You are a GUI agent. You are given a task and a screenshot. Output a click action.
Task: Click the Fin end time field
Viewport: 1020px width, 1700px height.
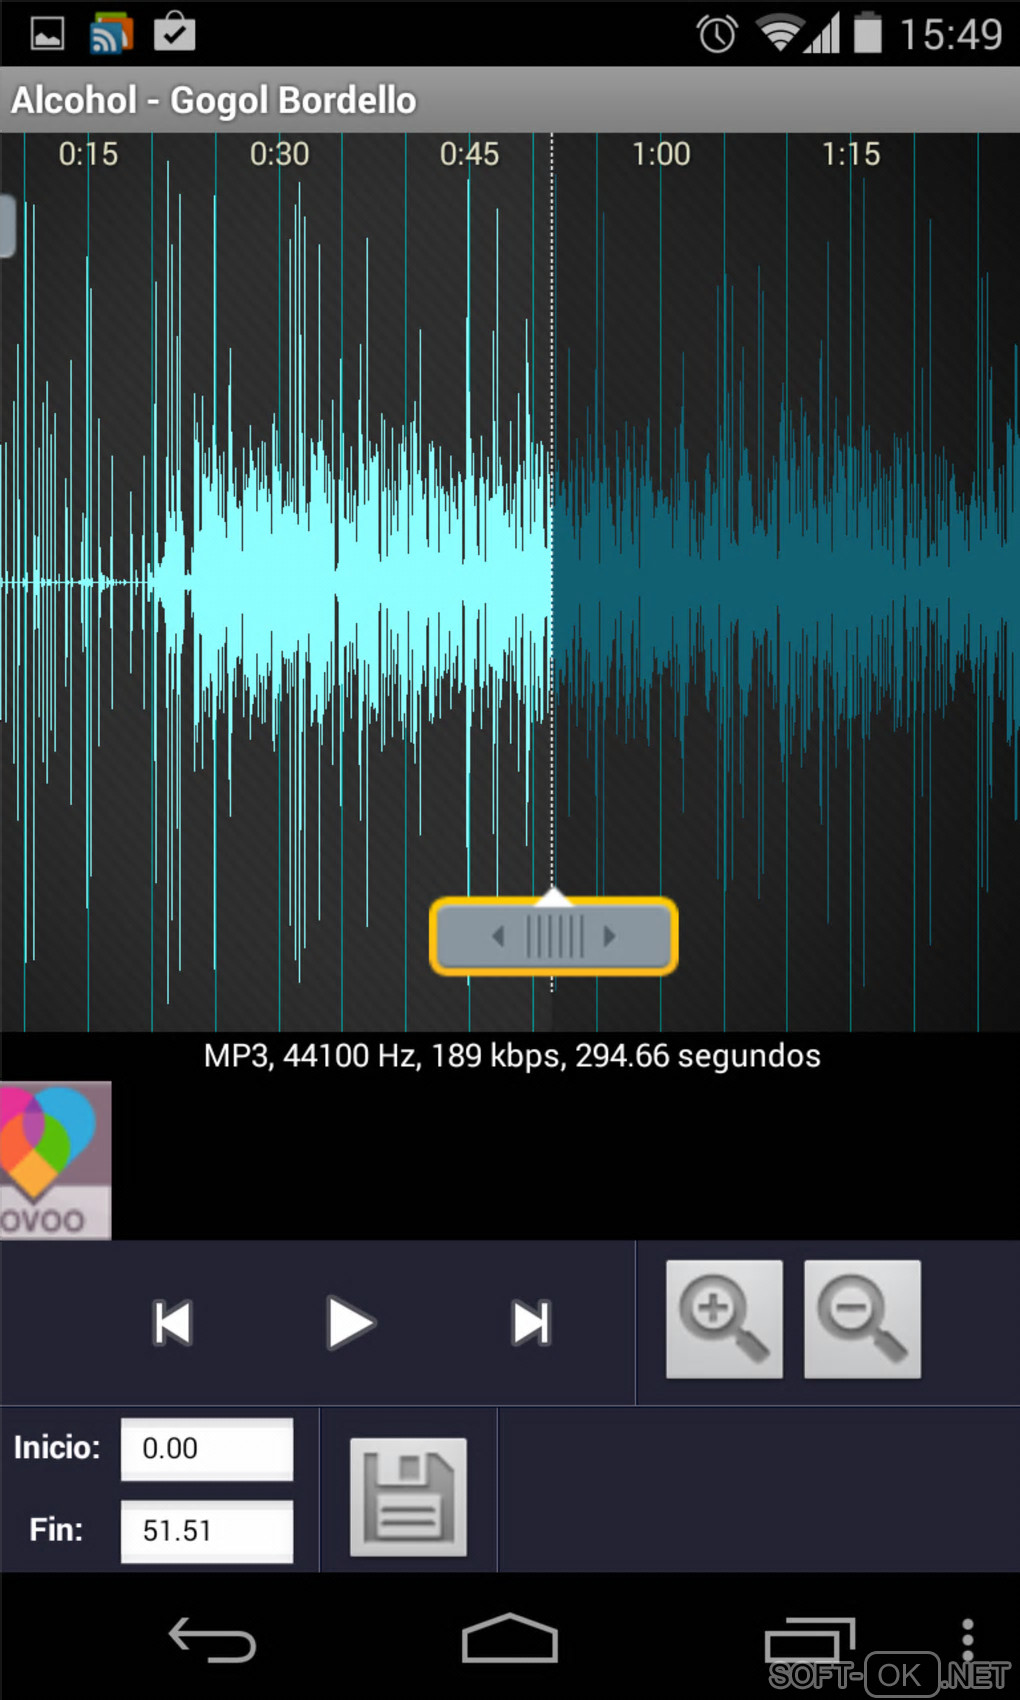coord(207,1531)
